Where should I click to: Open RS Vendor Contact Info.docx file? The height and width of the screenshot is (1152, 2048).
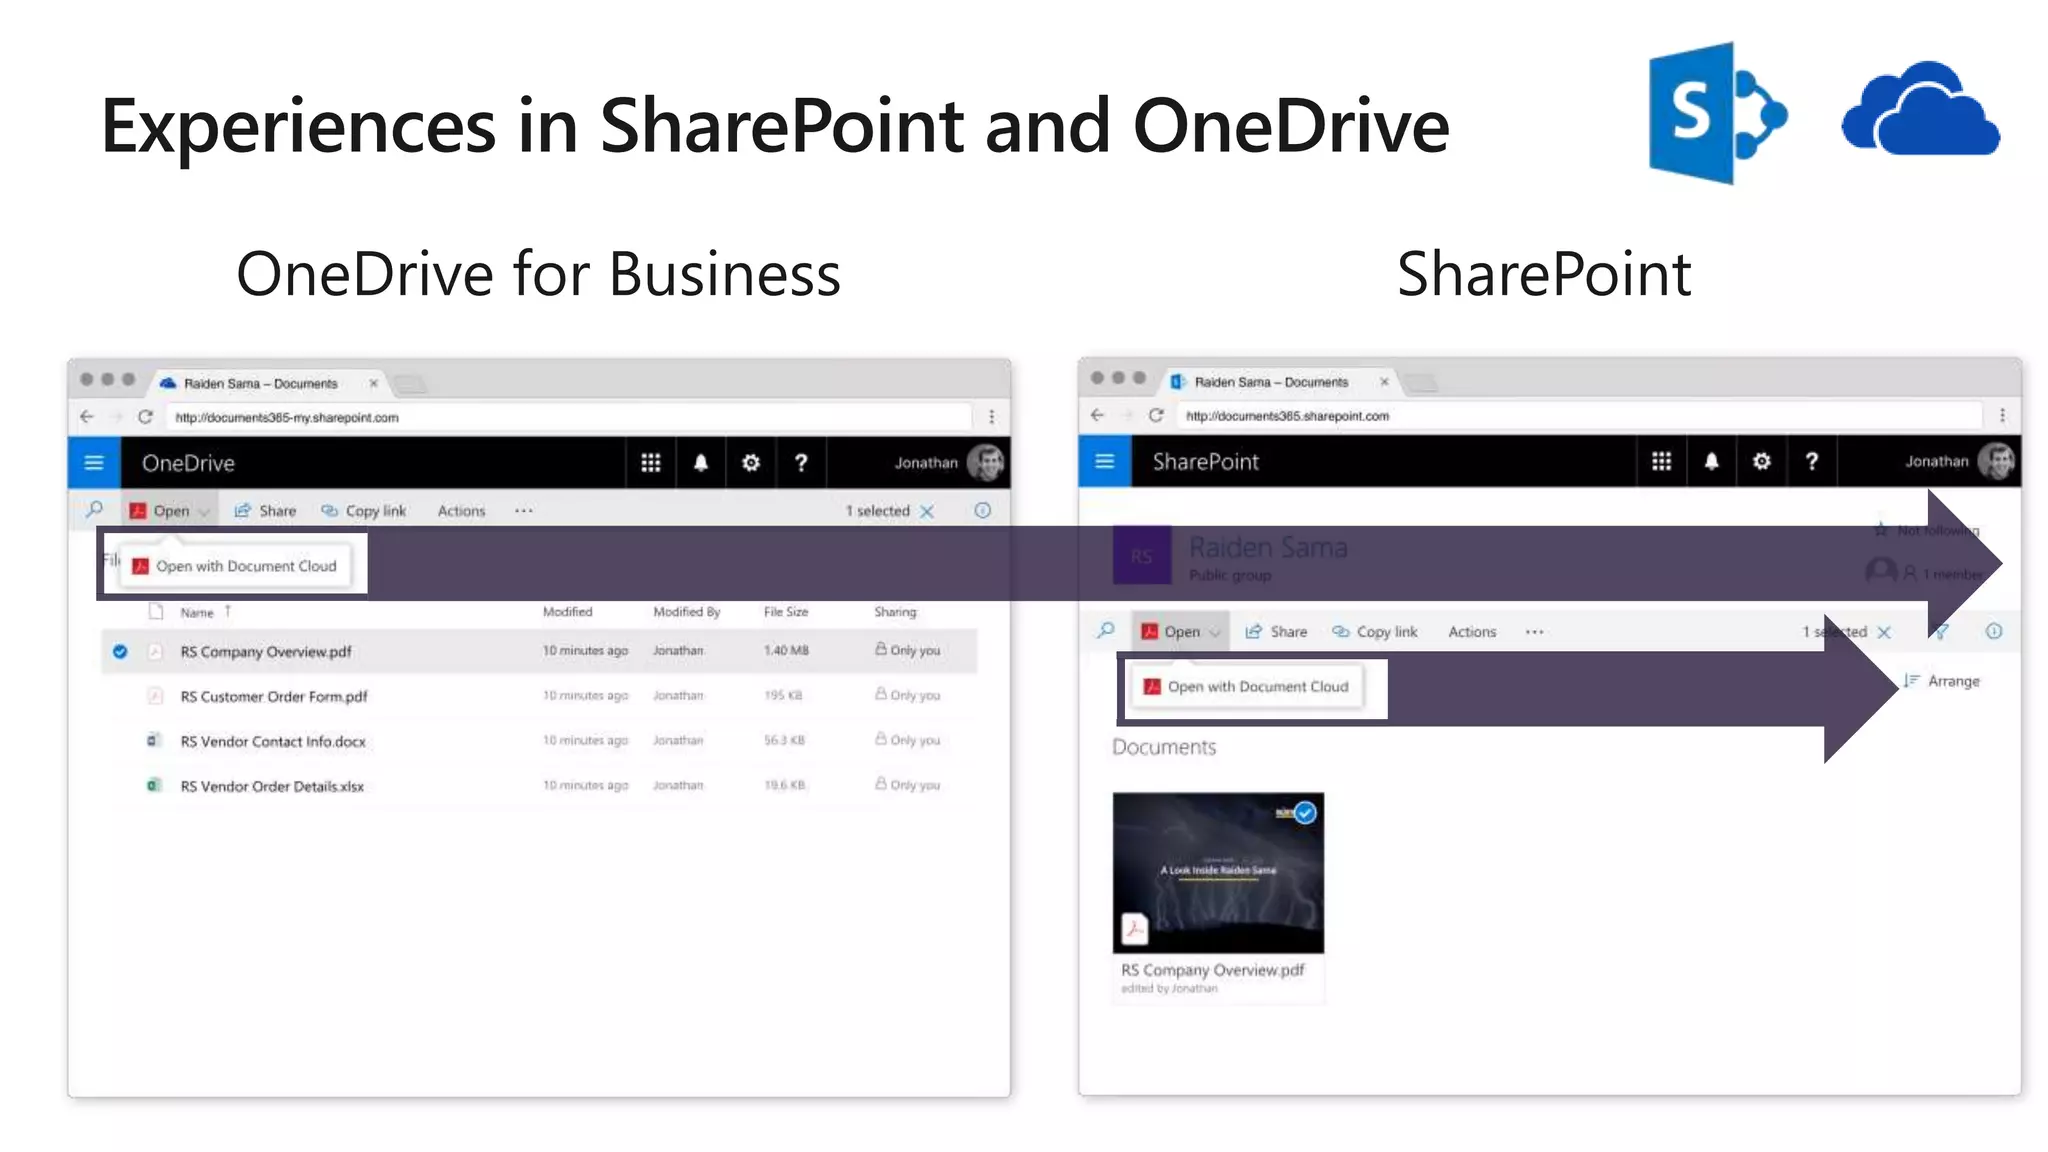pos(273,742)
